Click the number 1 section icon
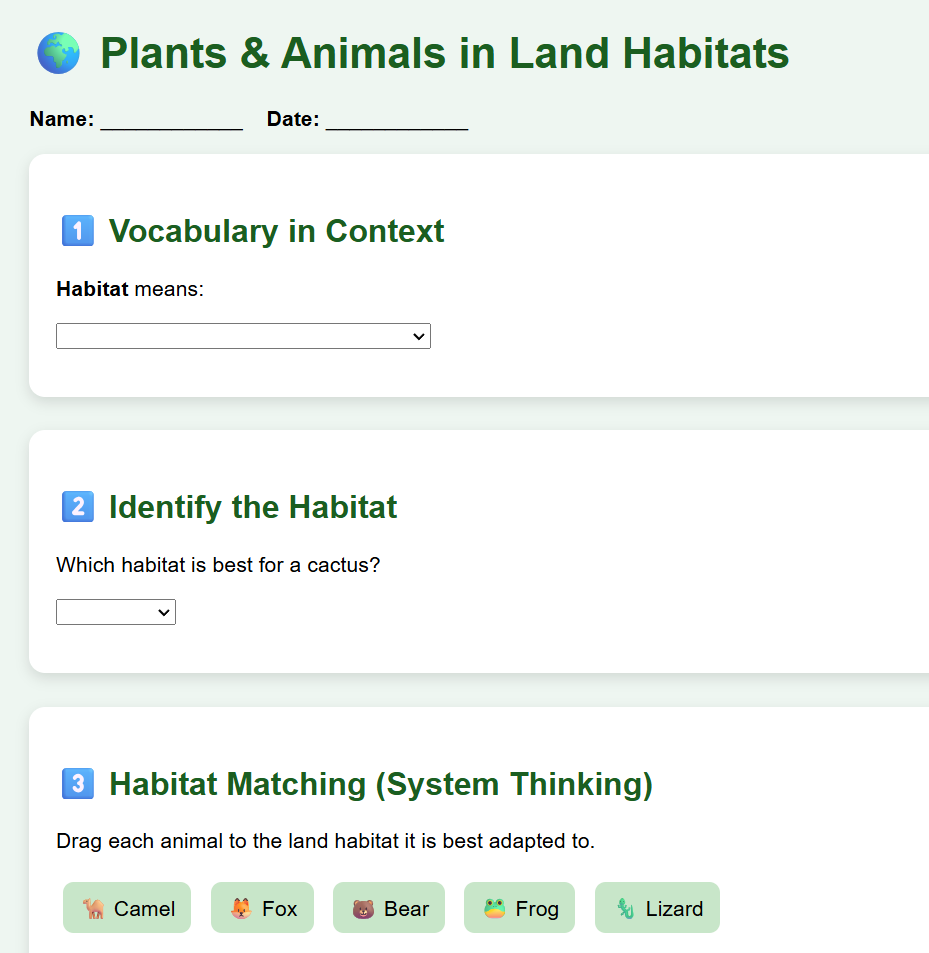This screenshot has width=929, height=953. point(77,231)
